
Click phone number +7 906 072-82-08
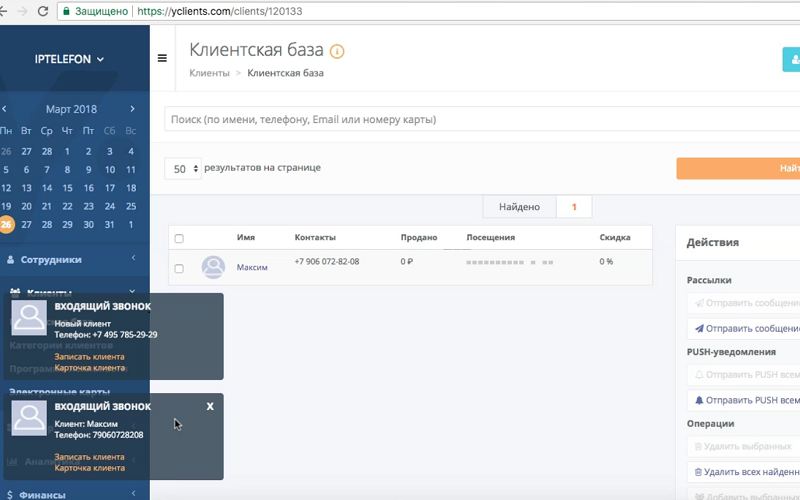point(327,262)
